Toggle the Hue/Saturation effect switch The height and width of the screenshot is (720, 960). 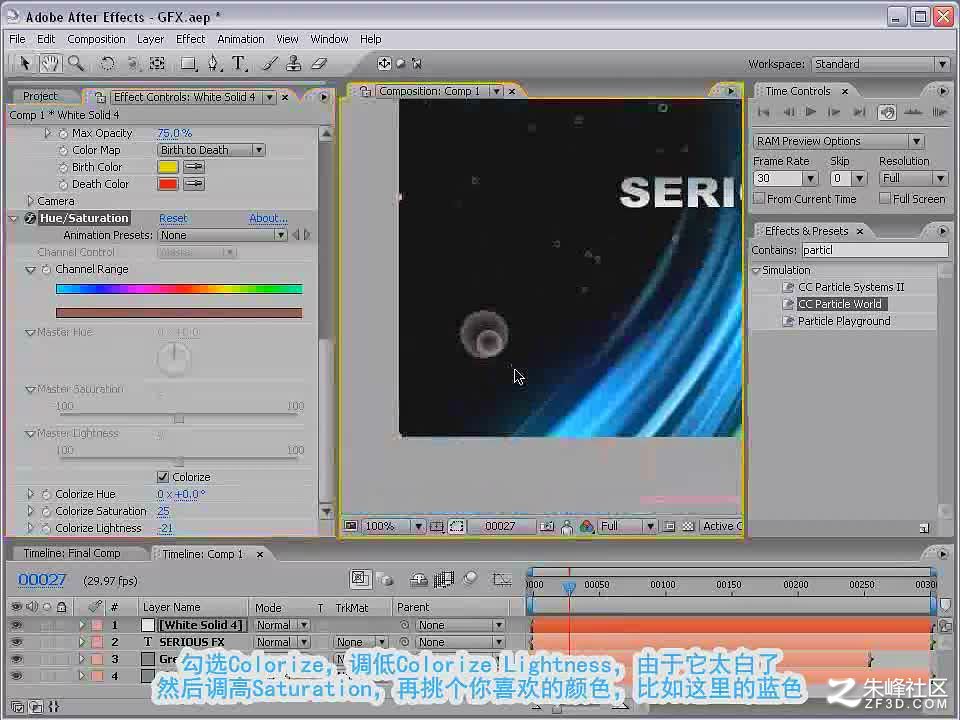(29, 218)
